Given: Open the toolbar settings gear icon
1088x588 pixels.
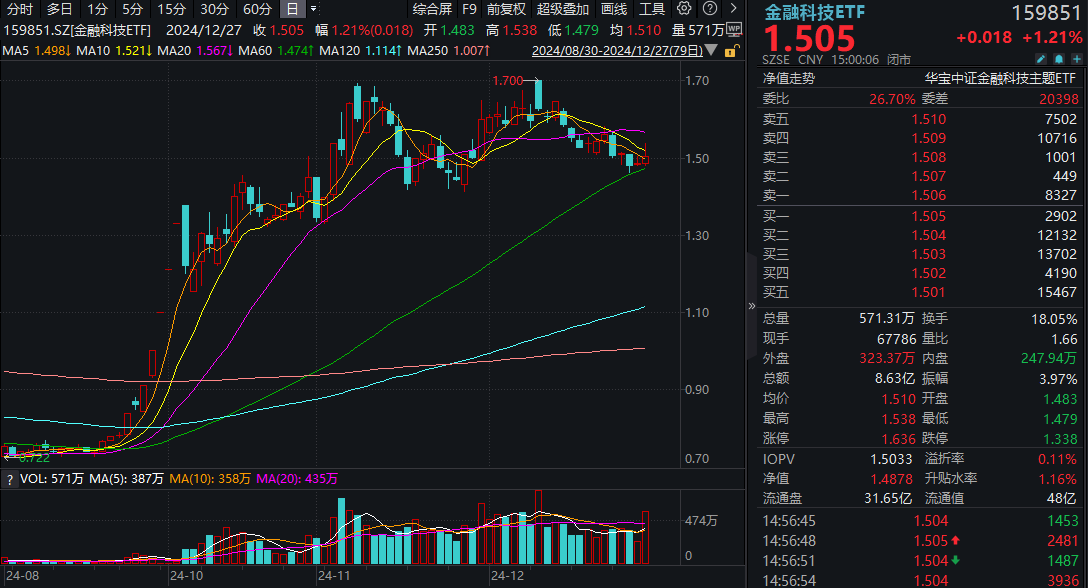Looking at the screenshot, I should pos(684,7).
